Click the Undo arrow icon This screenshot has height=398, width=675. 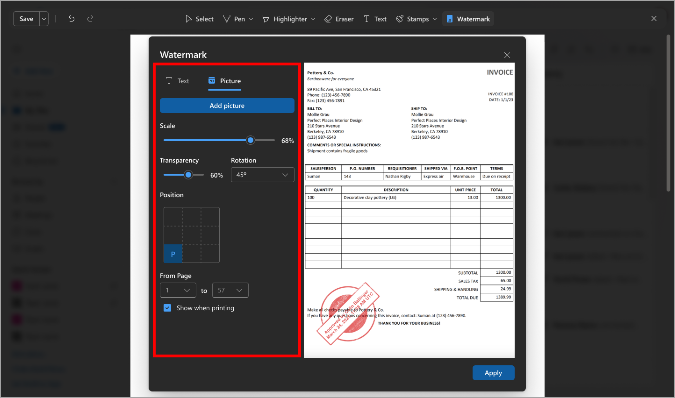coord(71,19)
